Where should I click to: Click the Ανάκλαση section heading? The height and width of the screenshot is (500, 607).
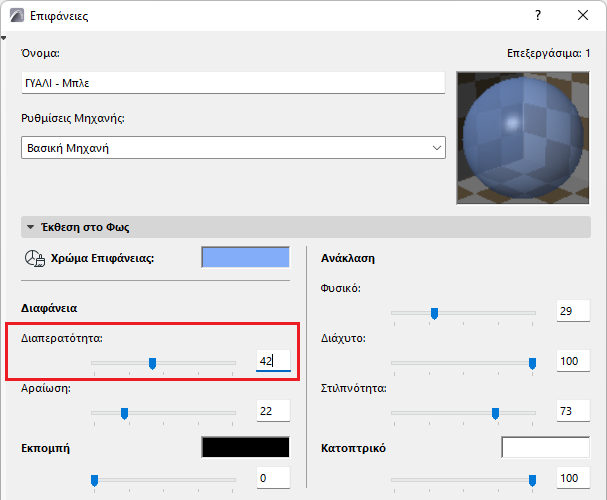[348, 258]
